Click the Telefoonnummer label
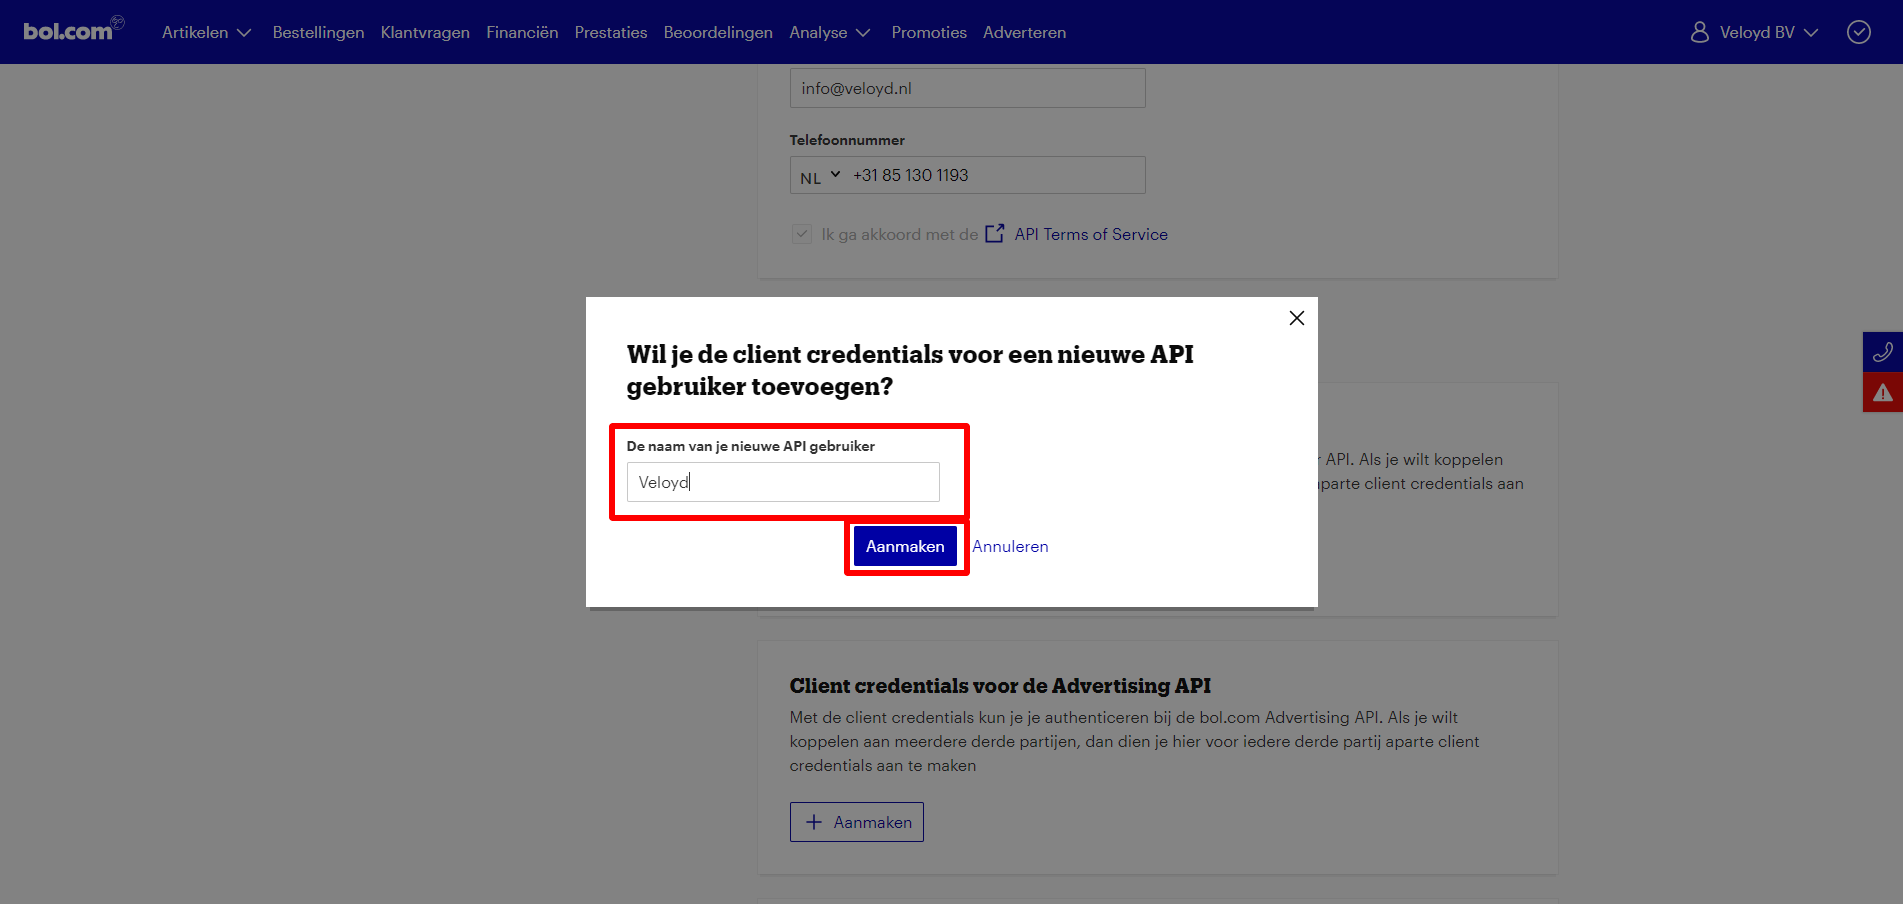The width and height of the screenshot is (1903, 904). pyautogui.click(x=847, y=140)
